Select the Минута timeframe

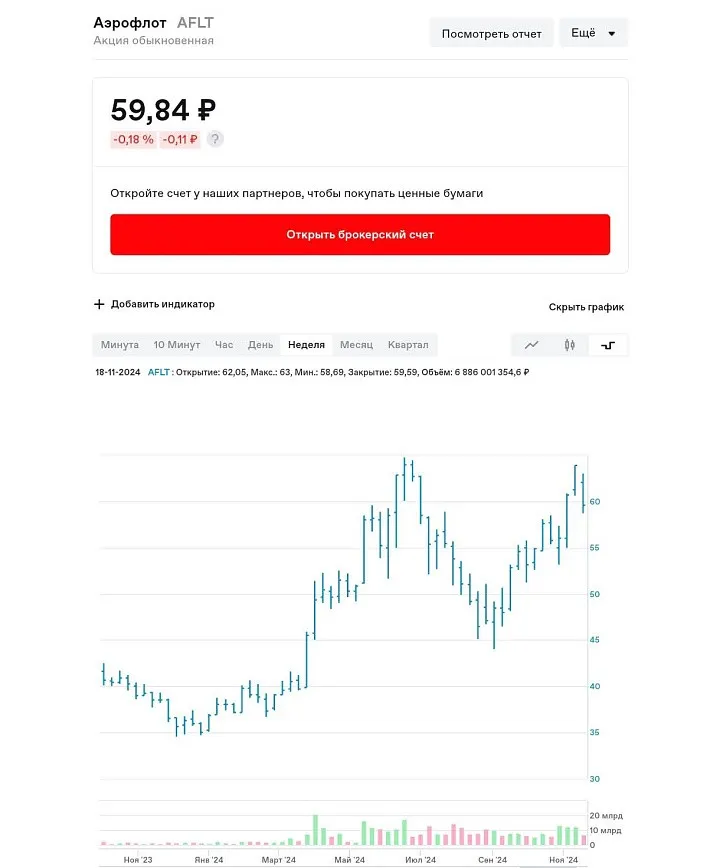pyautogui.click(x=120, y=345)
